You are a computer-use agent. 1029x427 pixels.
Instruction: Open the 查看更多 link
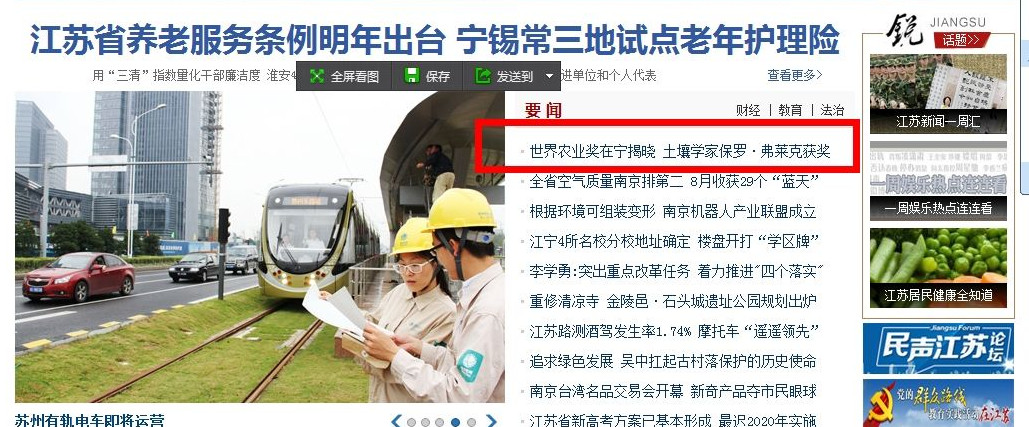794,75
